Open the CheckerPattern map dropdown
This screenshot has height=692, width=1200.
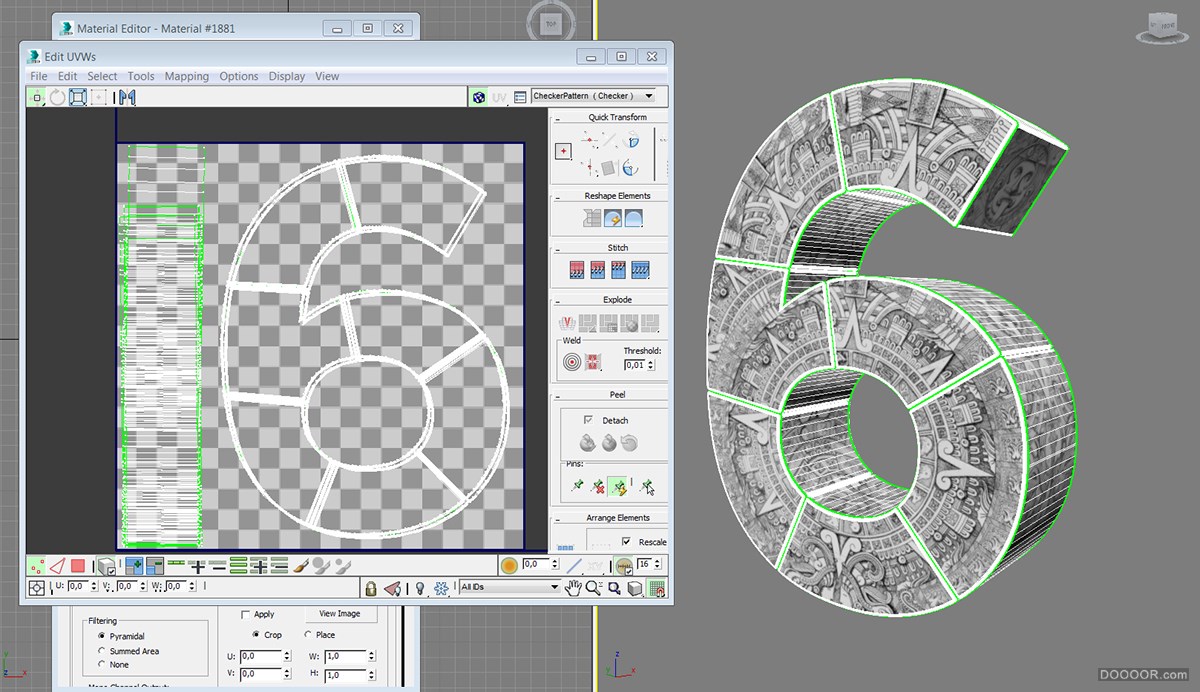point(593,96)
